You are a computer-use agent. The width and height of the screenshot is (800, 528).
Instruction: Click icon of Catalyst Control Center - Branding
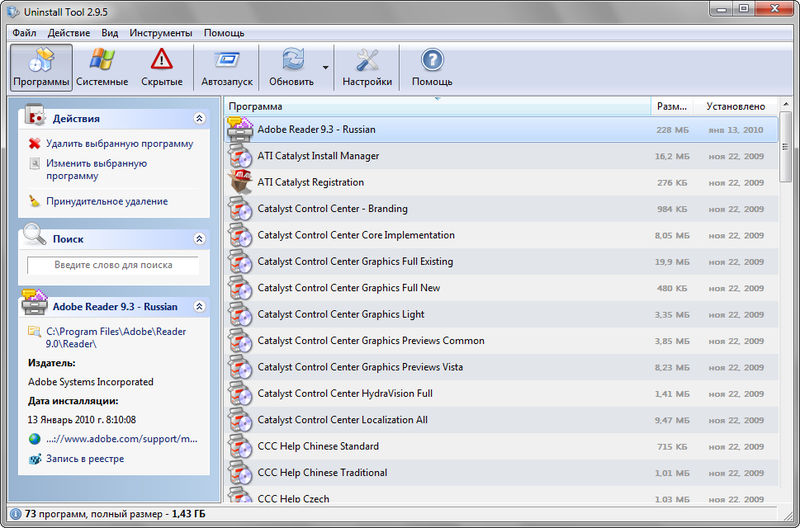[x=240, y=209]
